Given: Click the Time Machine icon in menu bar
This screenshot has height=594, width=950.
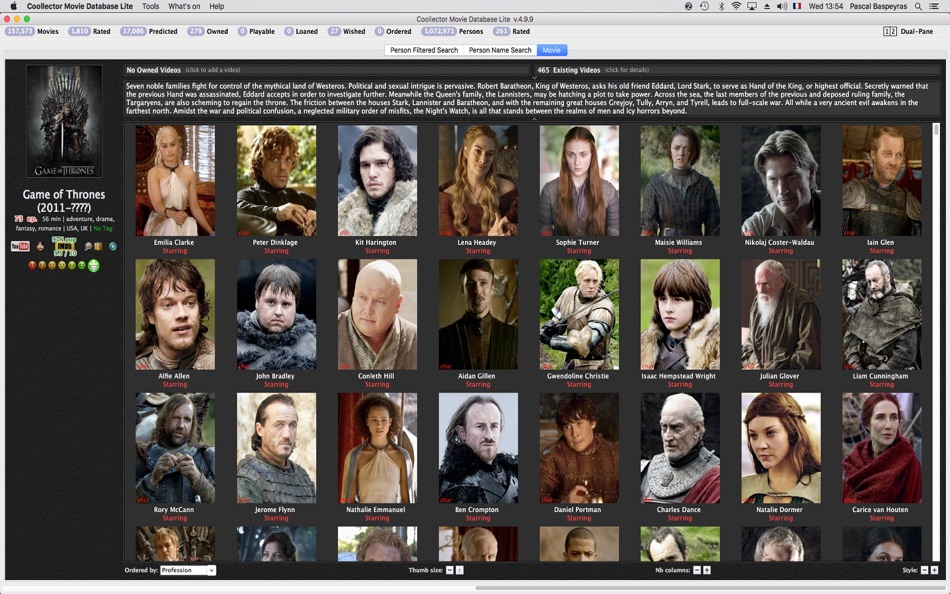Looking at the screenshot, I should 704,6.
